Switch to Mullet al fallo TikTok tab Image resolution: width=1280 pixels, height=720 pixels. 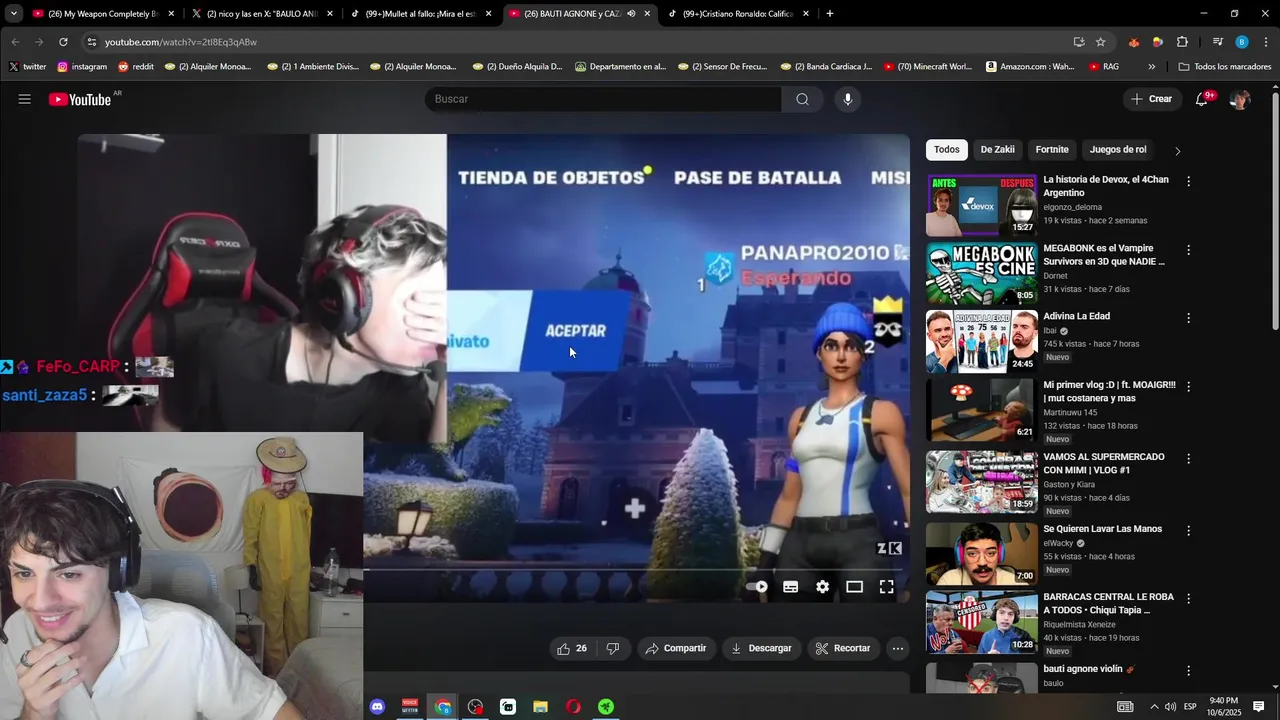pos(422,14)
